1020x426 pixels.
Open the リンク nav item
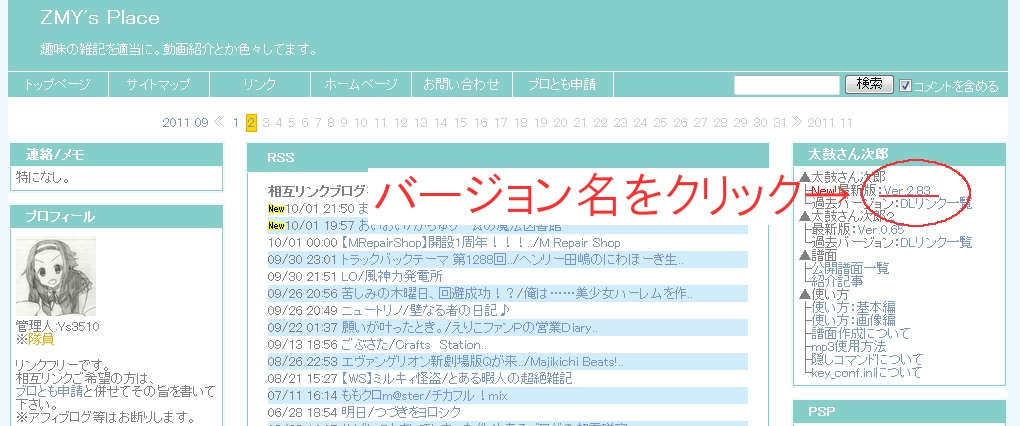(x=260, y=84)
